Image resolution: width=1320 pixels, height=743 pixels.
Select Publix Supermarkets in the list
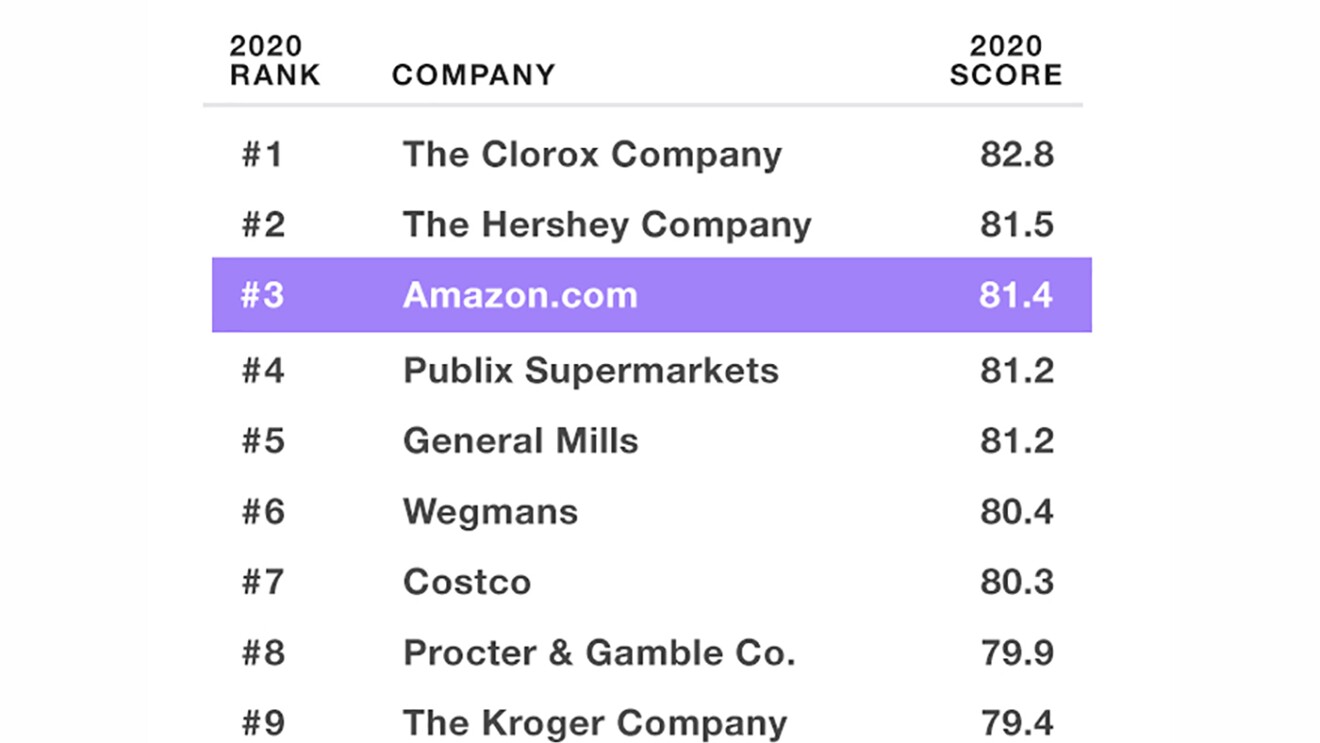tap(590, 371)
